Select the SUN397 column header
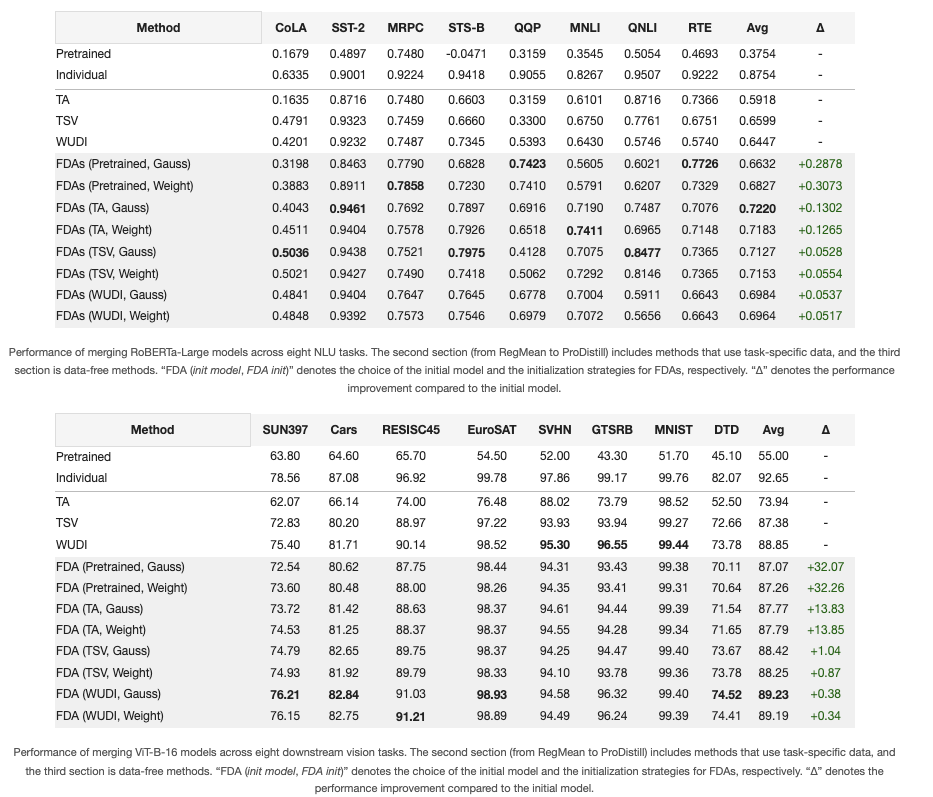 (x=285, y=430)
